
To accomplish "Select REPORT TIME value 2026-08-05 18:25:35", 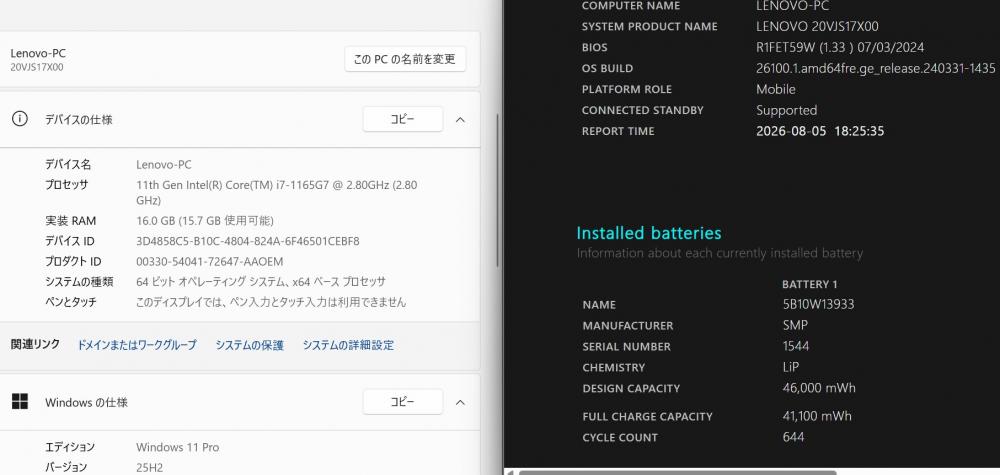I will pos(820,131).
